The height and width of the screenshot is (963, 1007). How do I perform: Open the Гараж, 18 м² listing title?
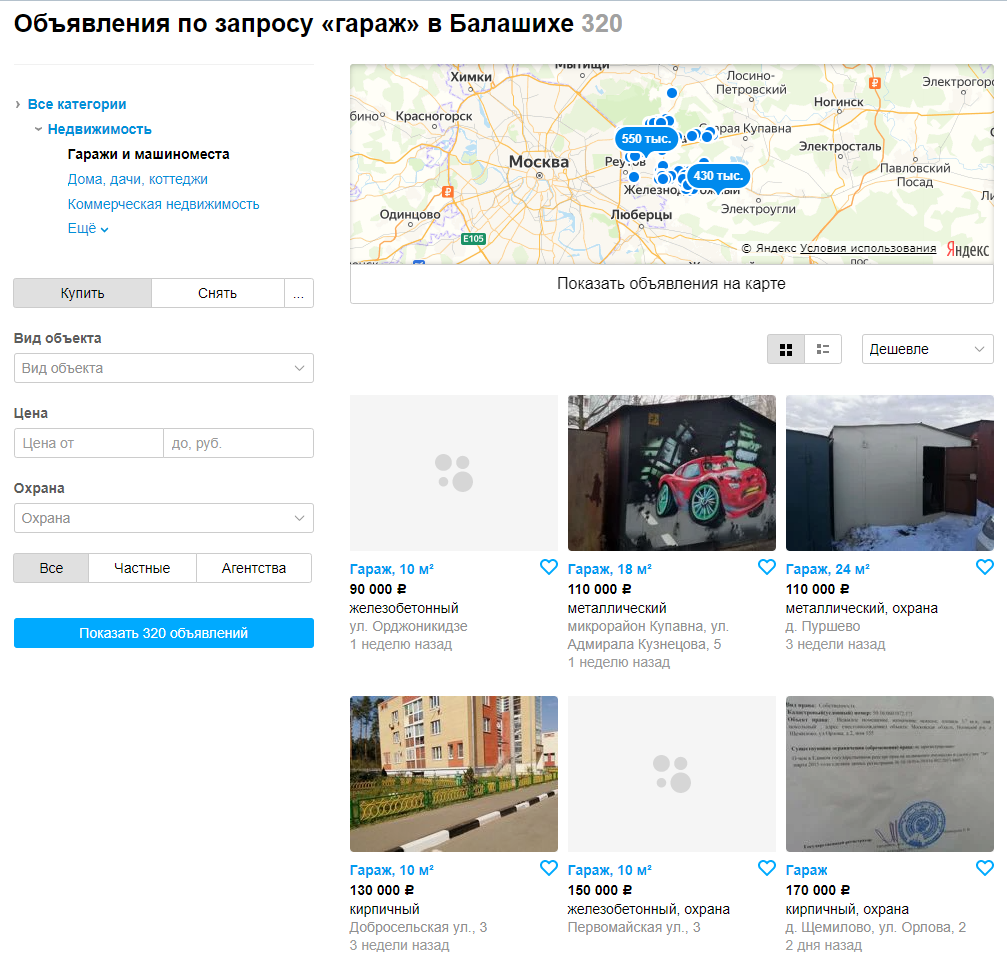[609, 569]
